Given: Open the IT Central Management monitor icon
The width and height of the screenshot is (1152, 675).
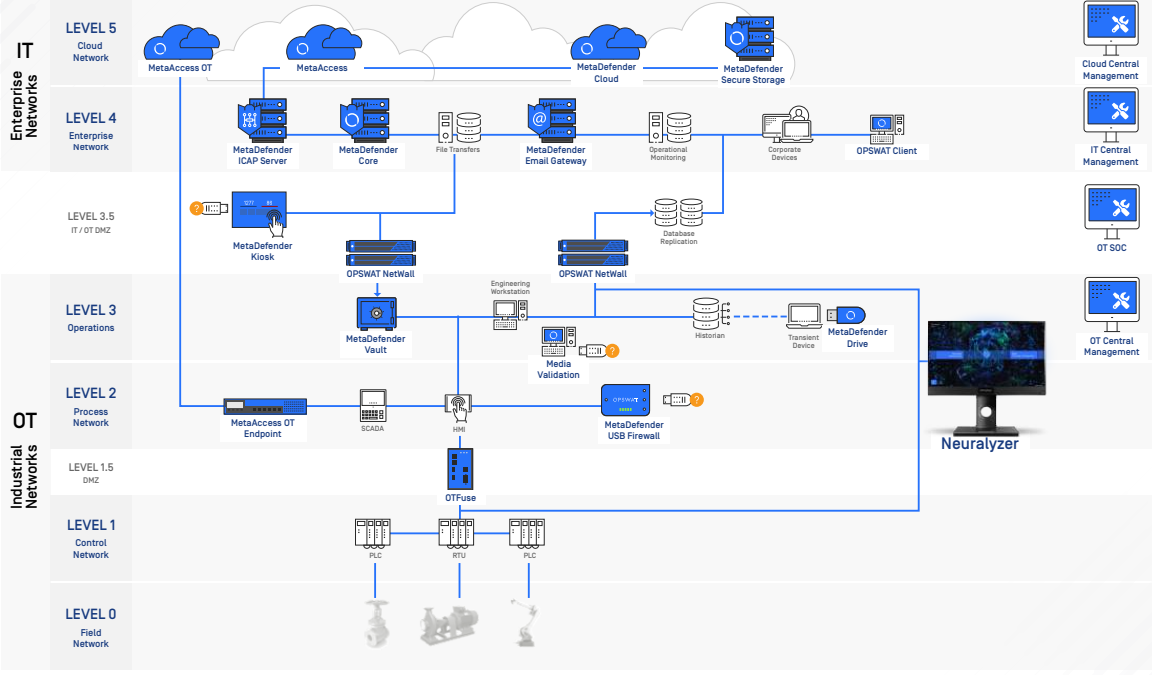Looking at the screenshot, I should coord(1111,115).
